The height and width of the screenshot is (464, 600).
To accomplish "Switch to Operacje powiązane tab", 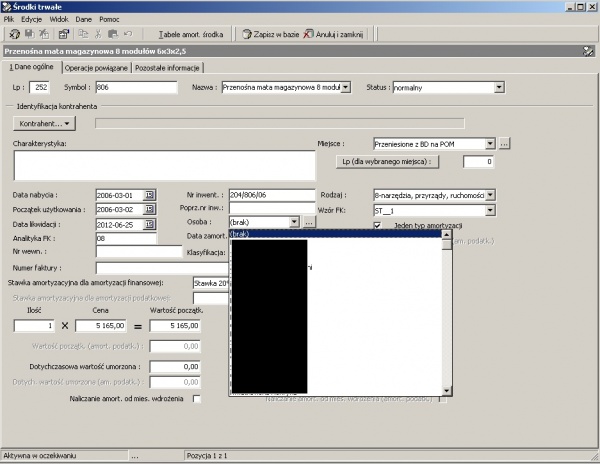I will point(96,68).
